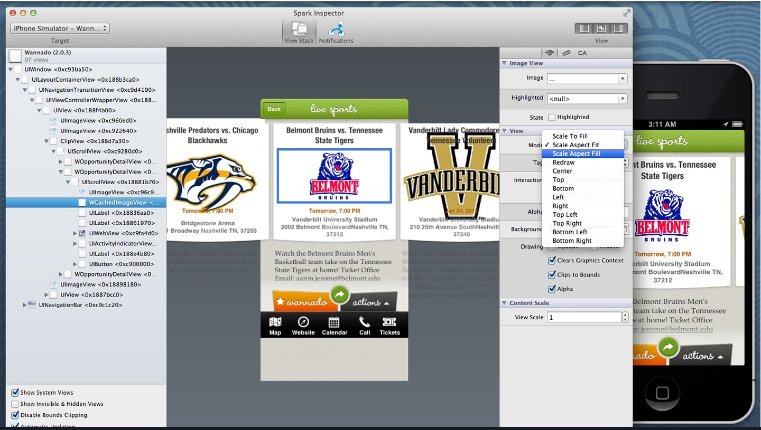761x430 pixels.
Task: Collapse the ClipView tree node
Action: coord(47,141)
